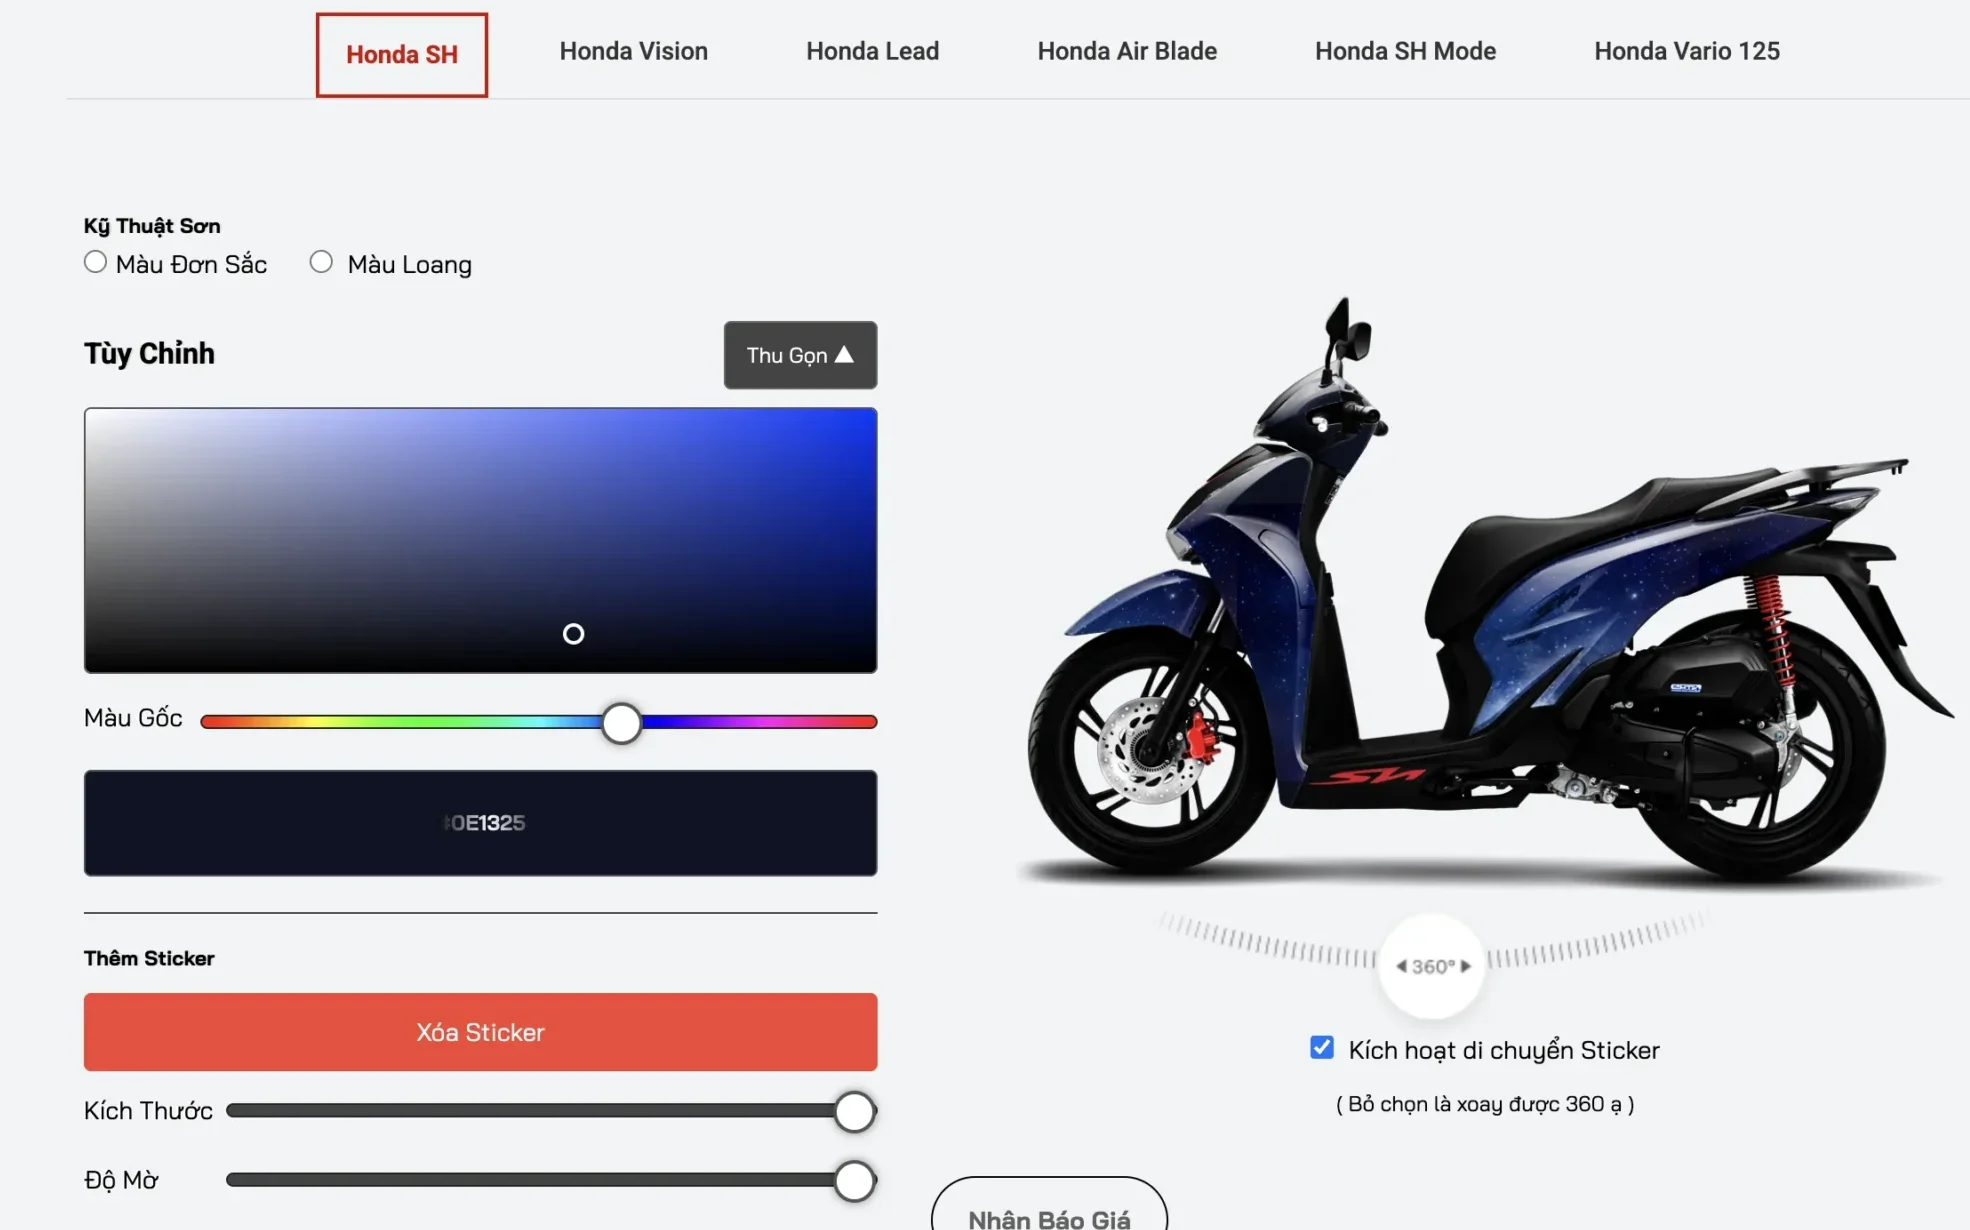Viewport: 1970px width, 1230px height.
Task: Choose the Honda Vario 125 tab
Action: click(1687, 51)
